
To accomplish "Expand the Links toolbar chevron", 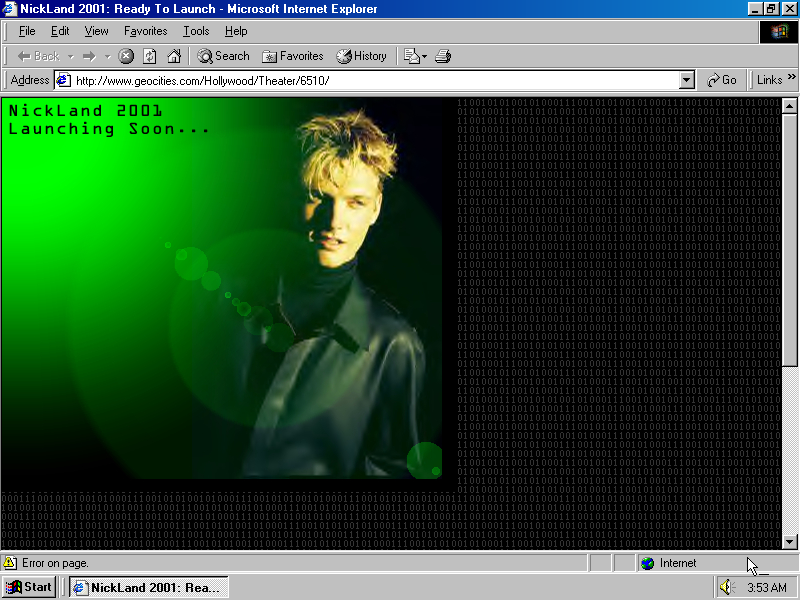I will (791, 77).
